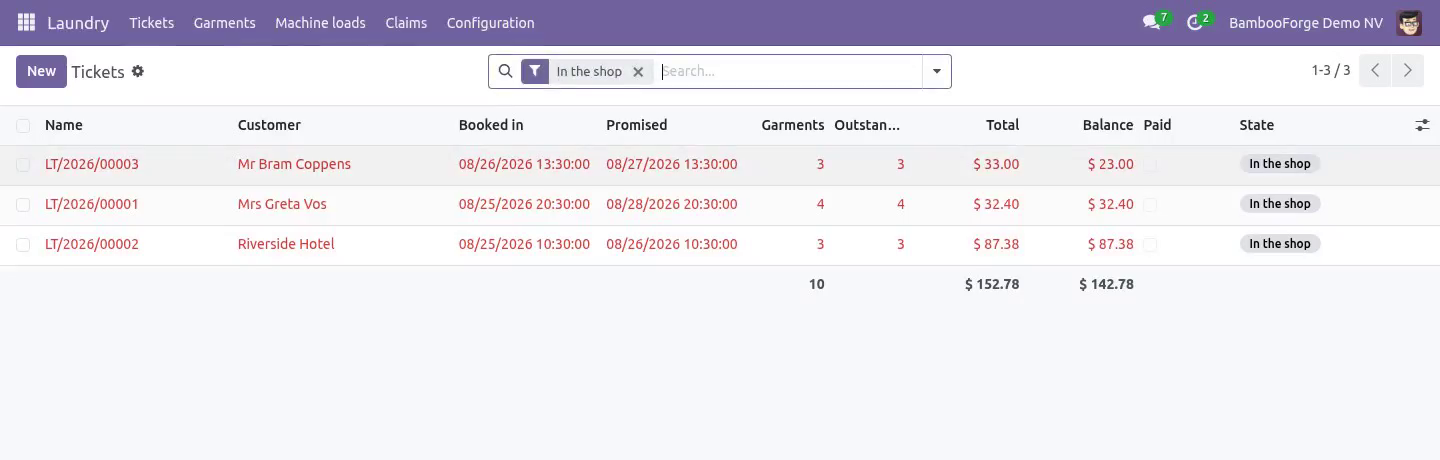Click 'In the shop' state of LT/2026/00003

pyautogui.click(x=1280, y=164)
